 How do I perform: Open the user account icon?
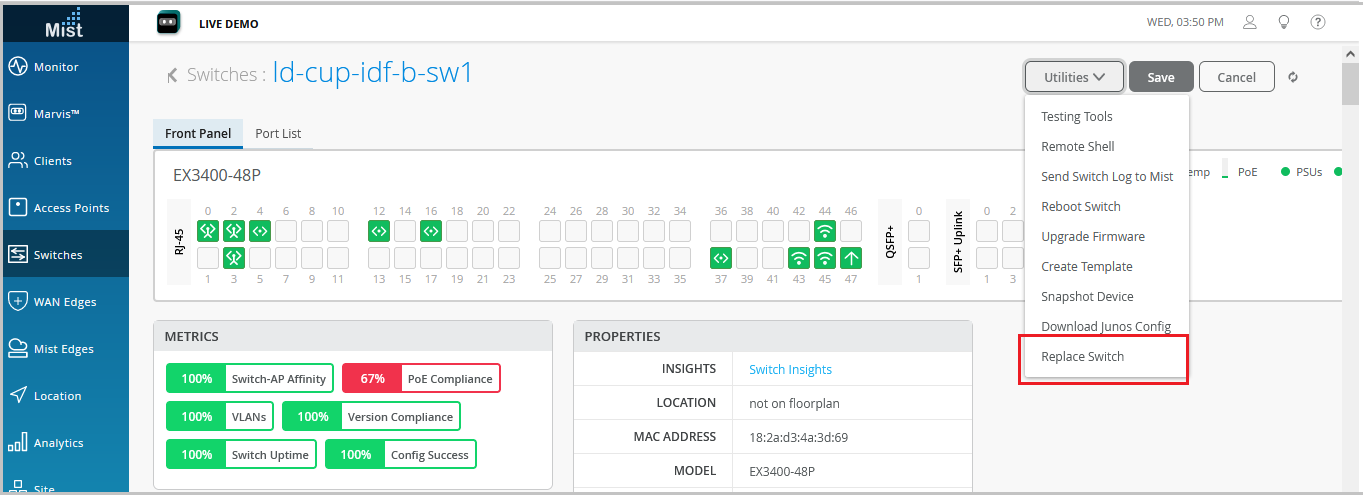(x=1249, y=22)
